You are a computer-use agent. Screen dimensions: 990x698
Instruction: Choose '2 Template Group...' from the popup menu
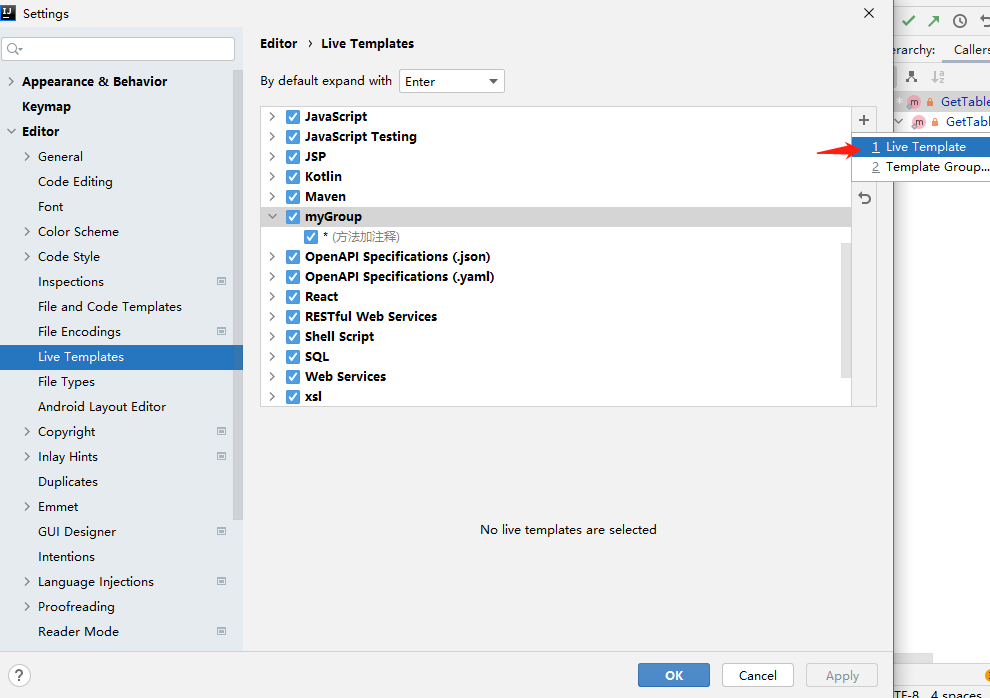(x=921, y=167)
